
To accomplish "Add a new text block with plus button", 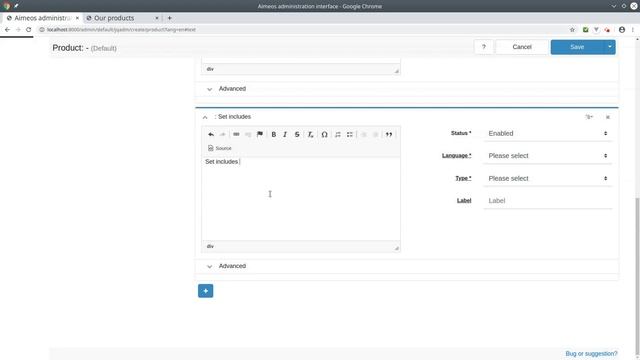I will coord(205,291).
